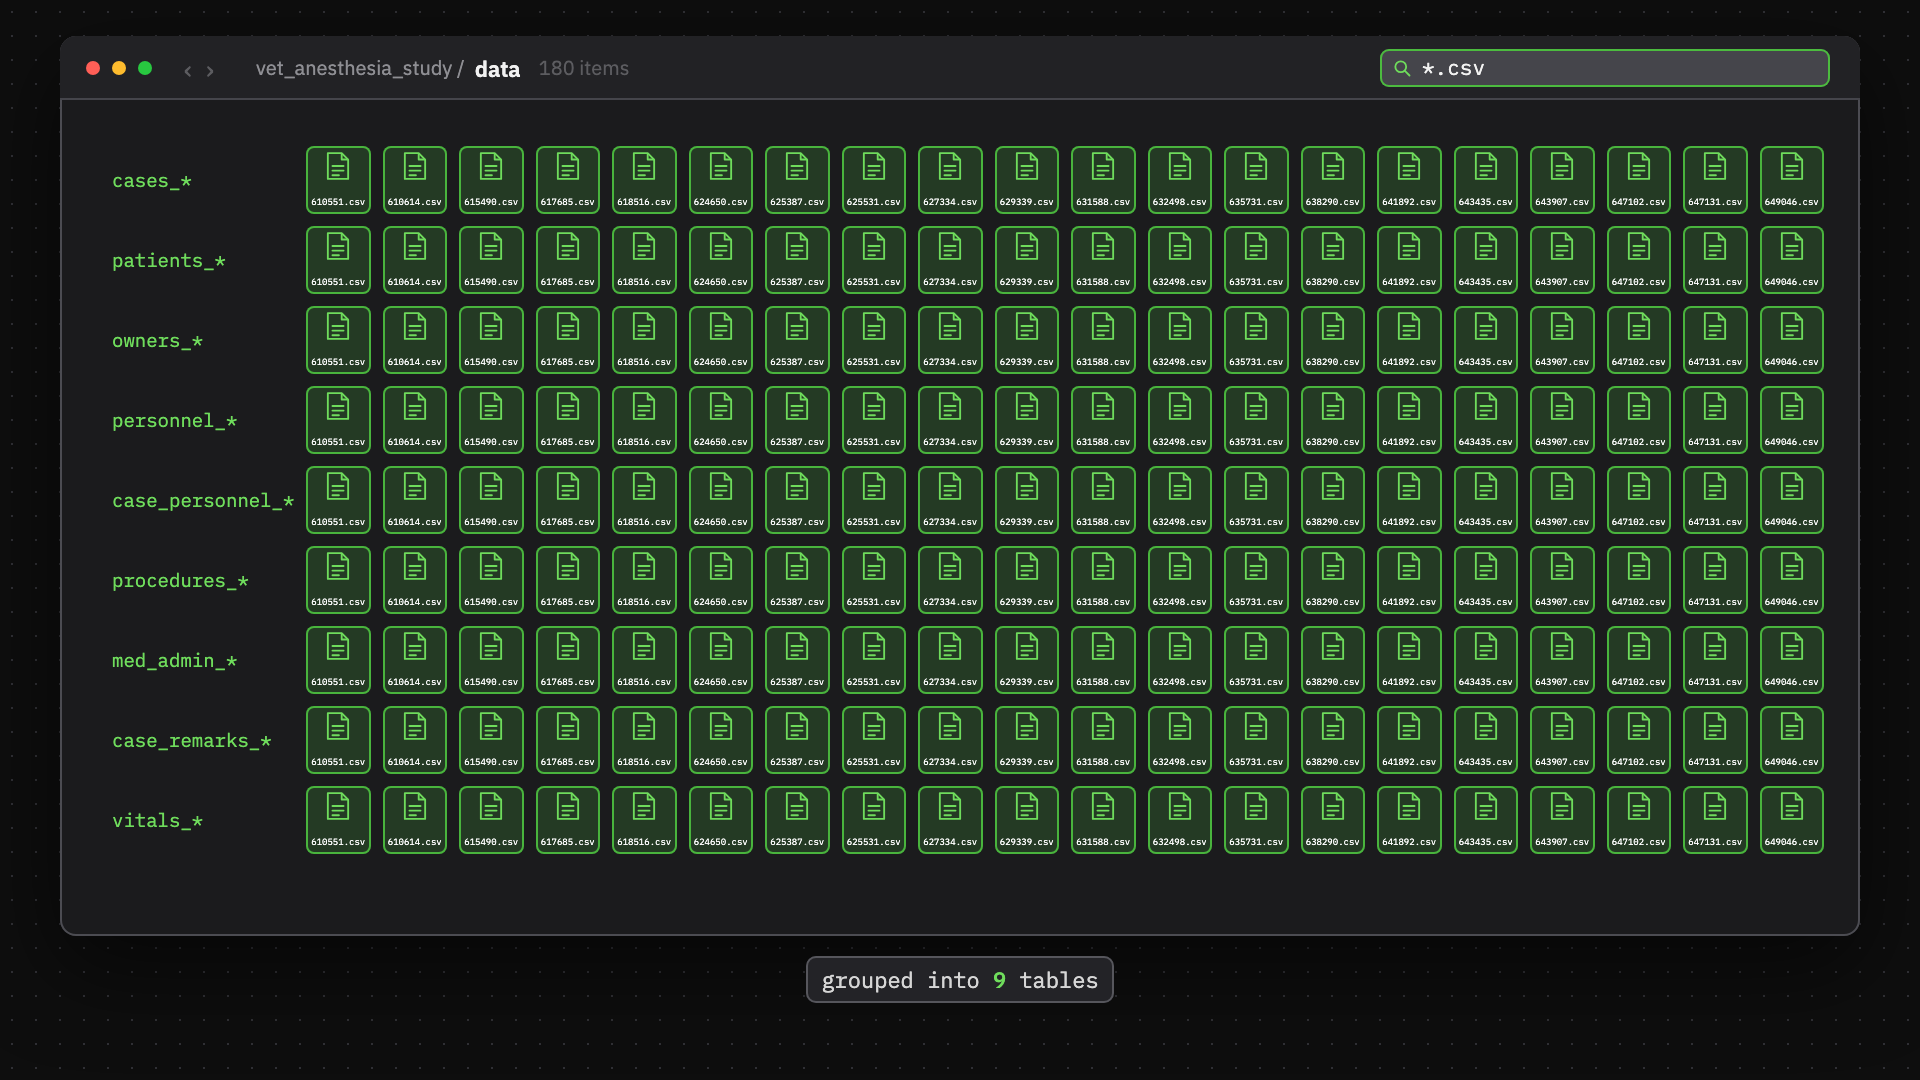This screenshot has width=1920, height=1080.
Task: Open 610551.csv in the cases_* row
Action: [x=338, y=180]
